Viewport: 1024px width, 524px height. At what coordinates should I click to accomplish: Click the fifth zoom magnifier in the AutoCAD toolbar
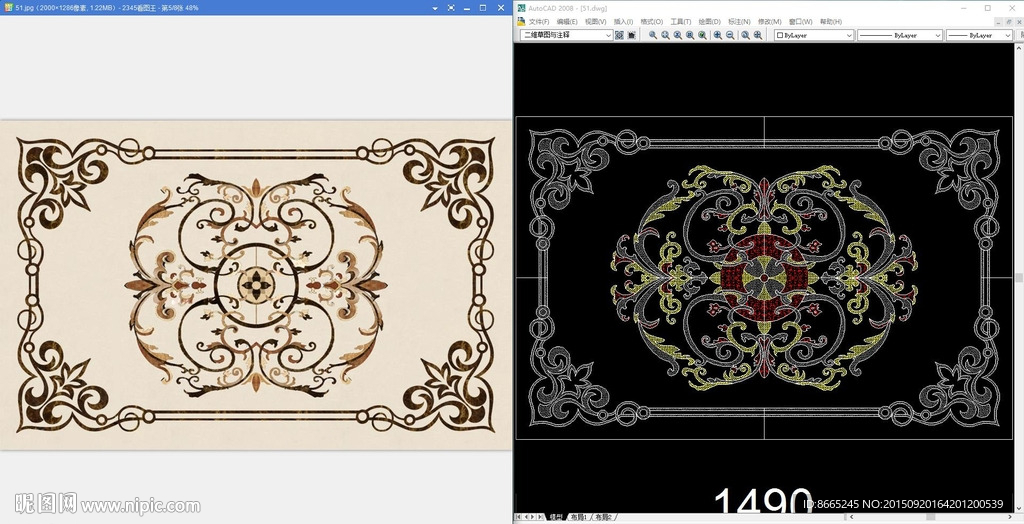click(703, 35)
